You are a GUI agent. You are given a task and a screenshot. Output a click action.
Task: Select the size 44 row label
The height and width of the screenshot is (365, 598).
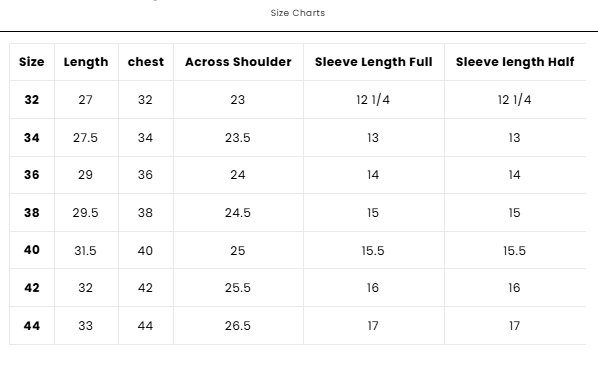click(32, 326)
